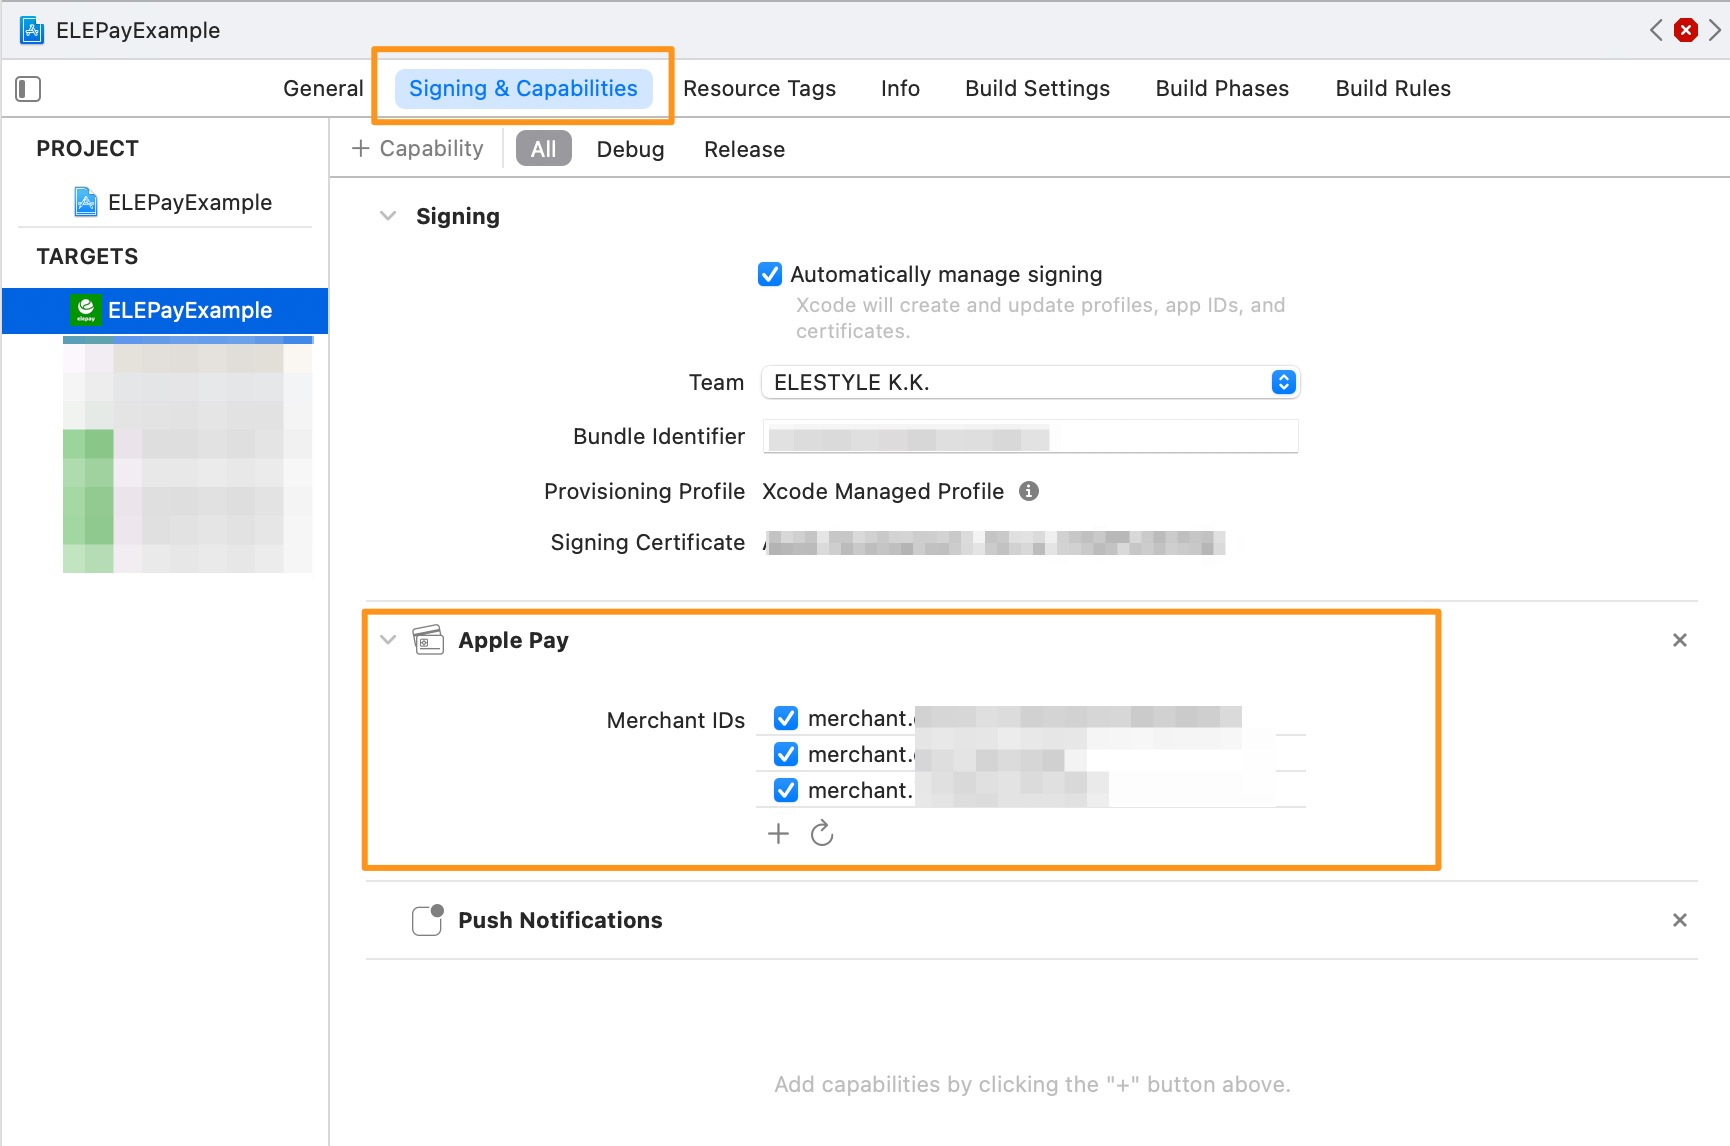Refresh the merchant IDs list
Screen dimensions: 1730x1146
(822, 834)
